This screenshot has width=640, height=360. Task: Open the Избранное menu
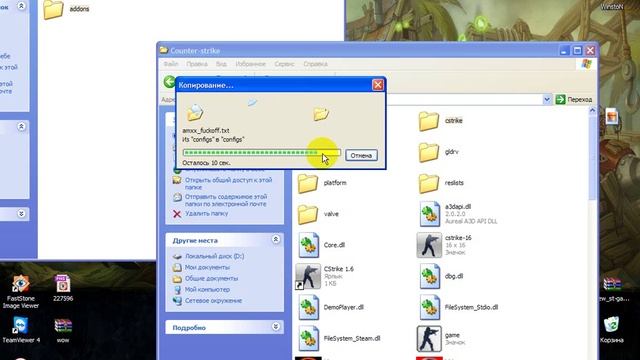pyautogui.click(x=250, y=64)
